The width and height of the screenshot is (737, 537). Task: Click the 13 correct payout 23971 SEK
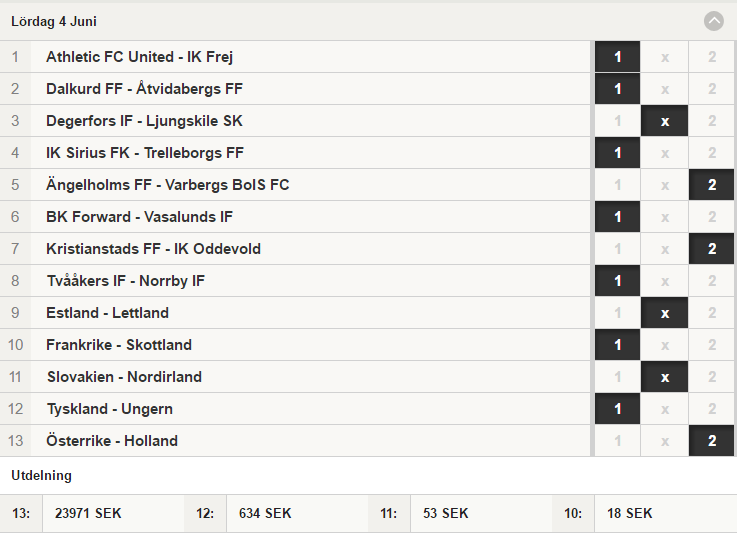(88, 513)
